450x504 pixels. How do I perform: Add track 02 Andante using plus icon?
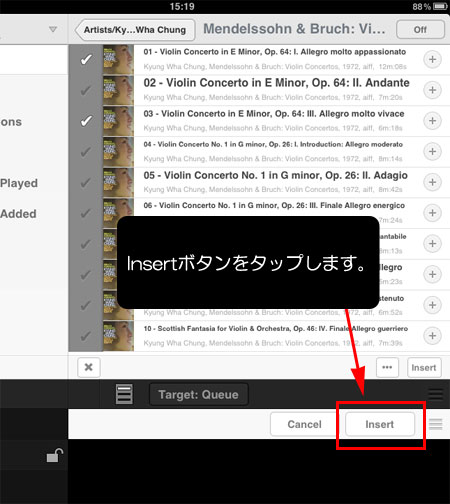point(432,90)
